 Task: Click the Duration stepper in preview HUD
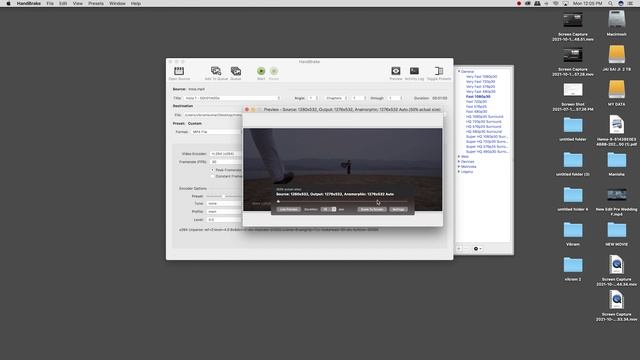point(334,209)
